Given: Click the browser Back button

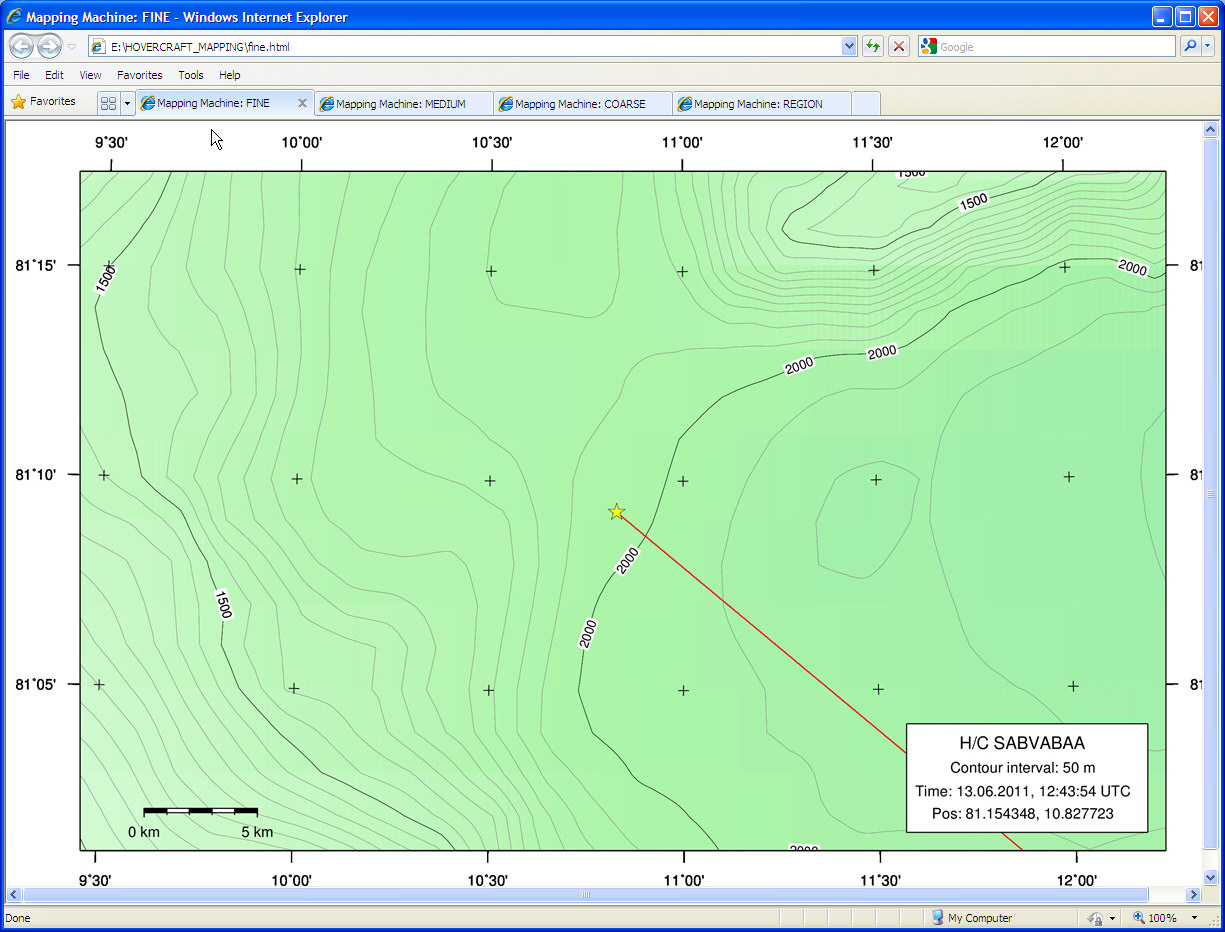Looking at the screenshot, I should pyautogui.click(x=21, y=46).
